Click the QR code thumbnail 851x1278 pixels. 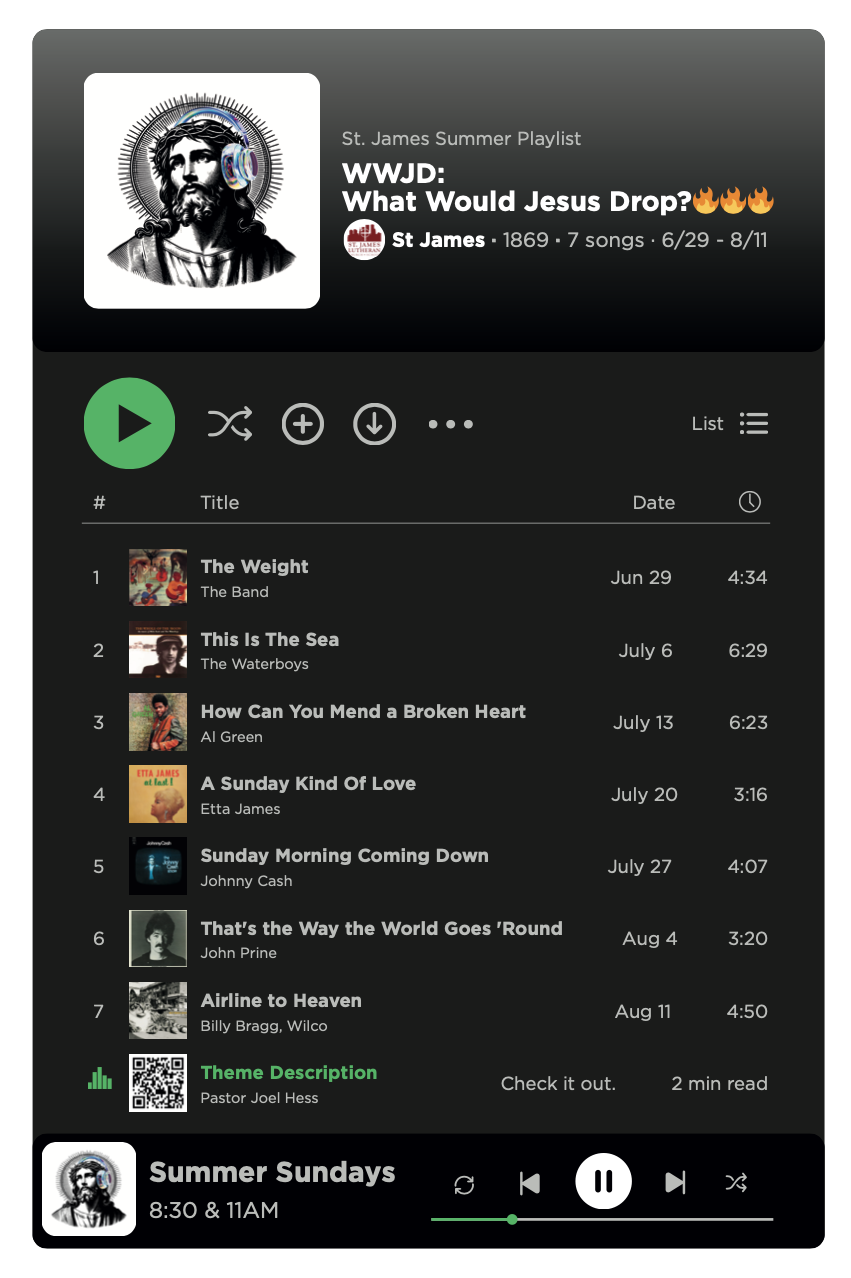point(158,1083)
